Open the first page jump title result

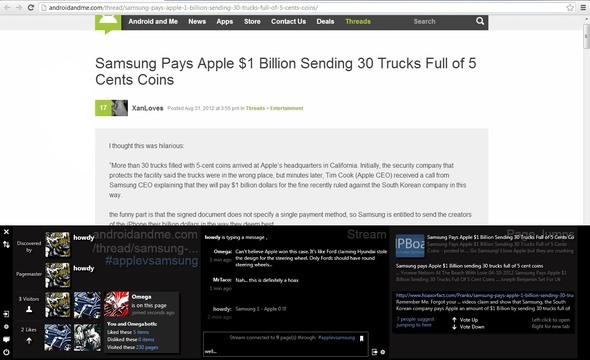point(500,237)
